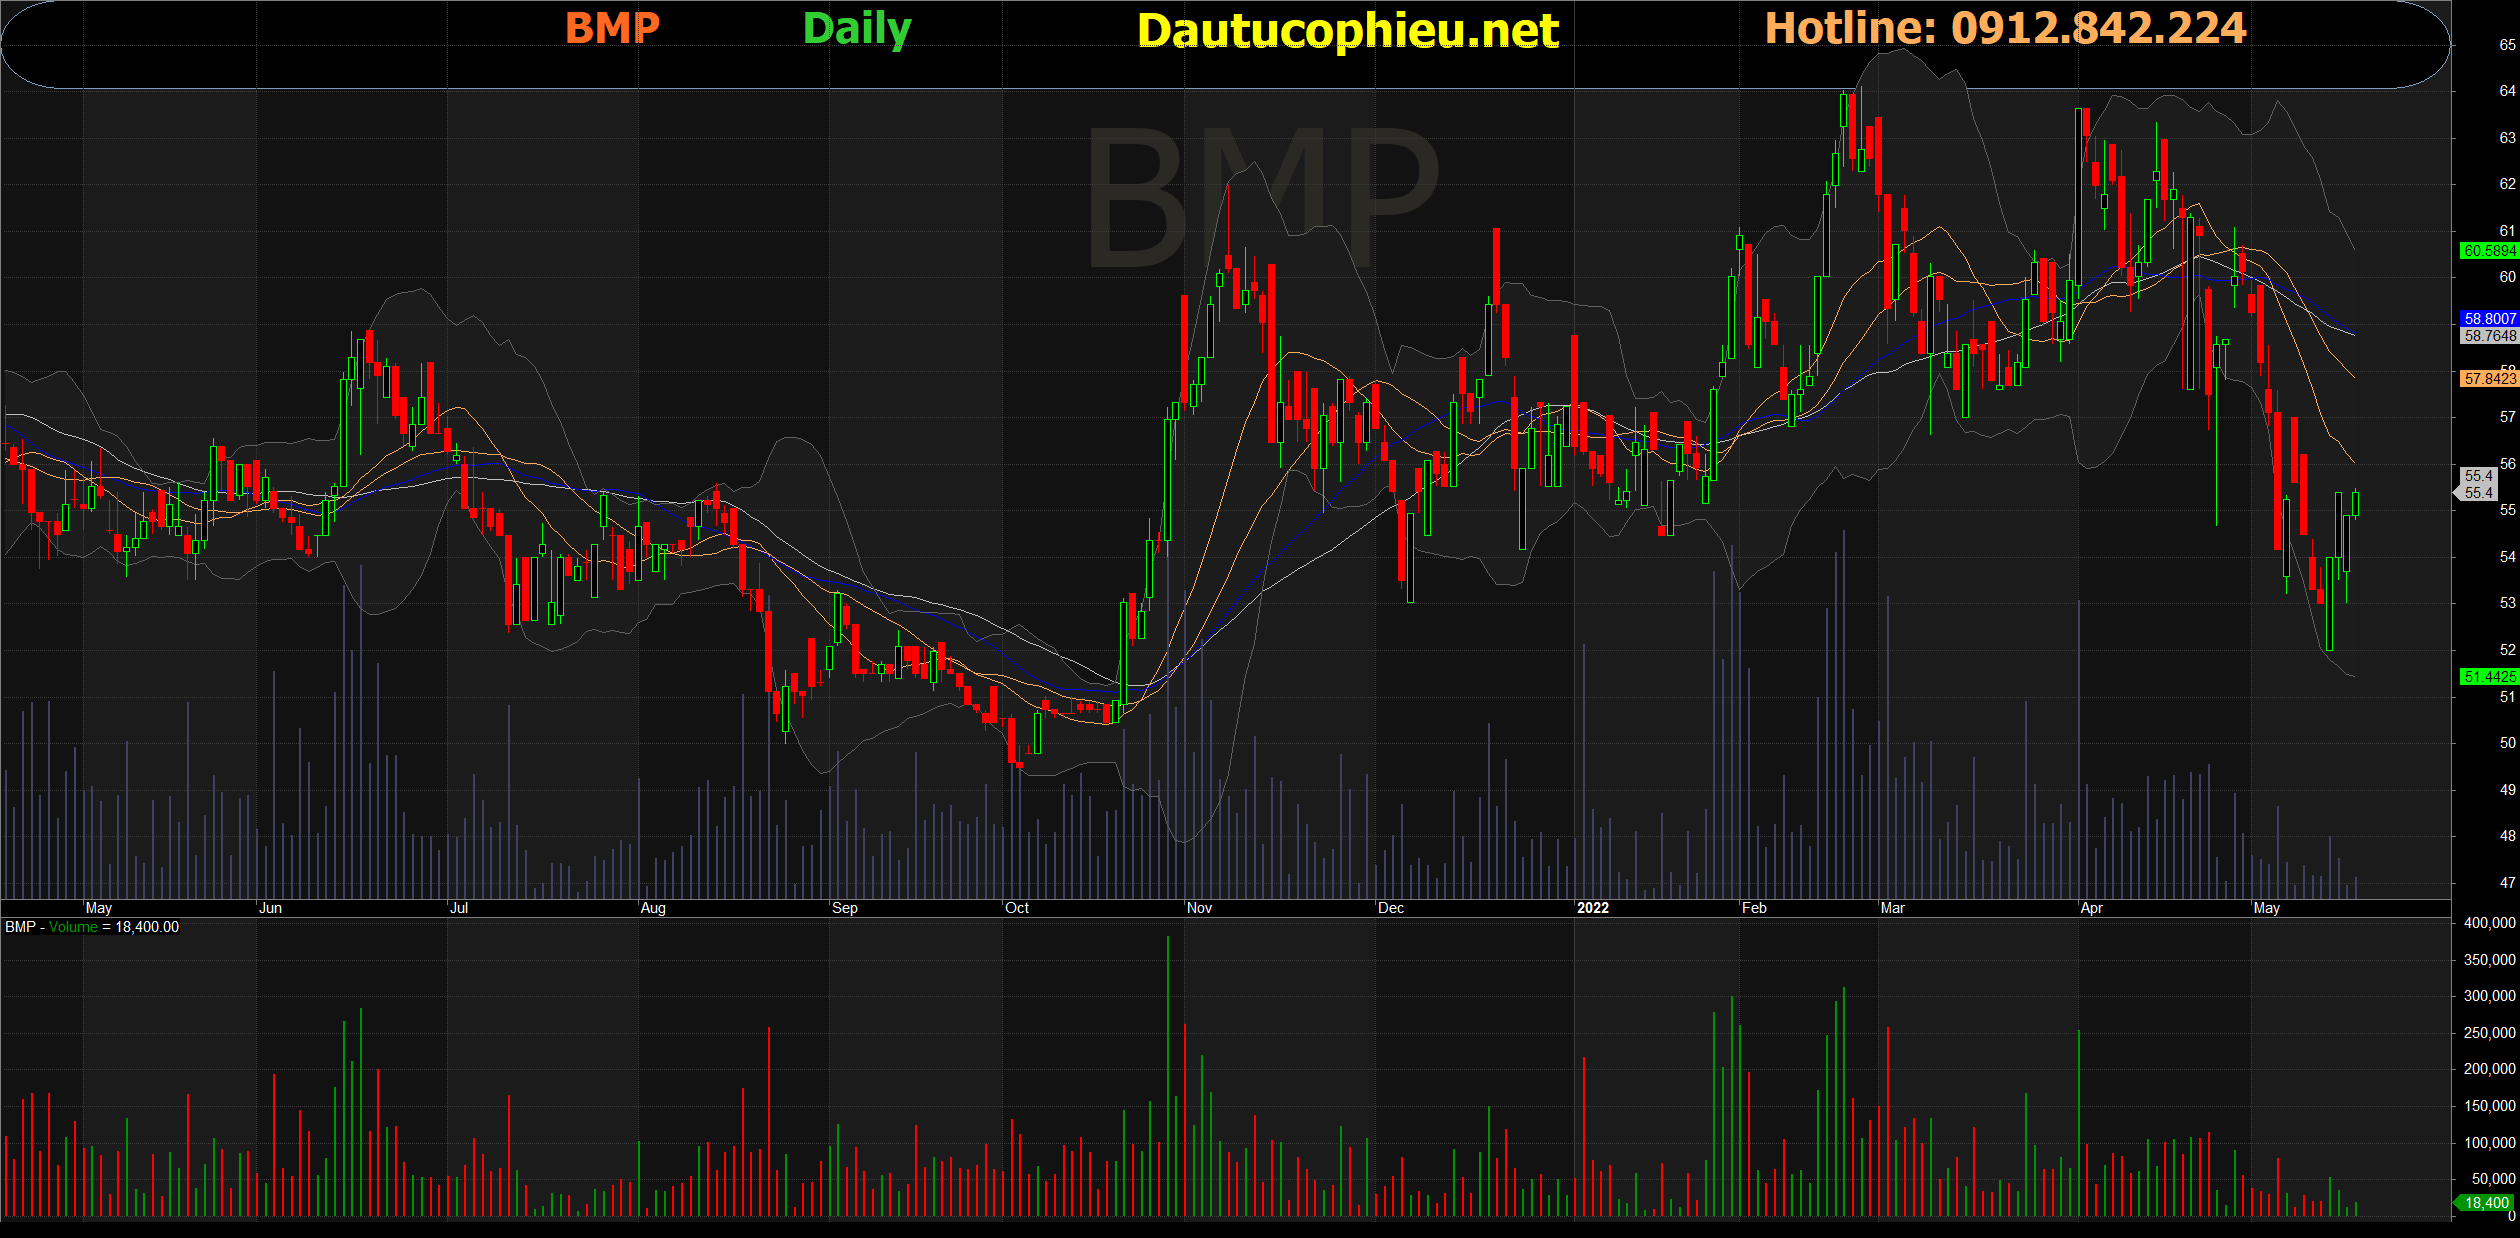The width and height of the screenshot is (2520, 1238).
Task: Click the 65 level on price axis
Action: click(2507, 45)
